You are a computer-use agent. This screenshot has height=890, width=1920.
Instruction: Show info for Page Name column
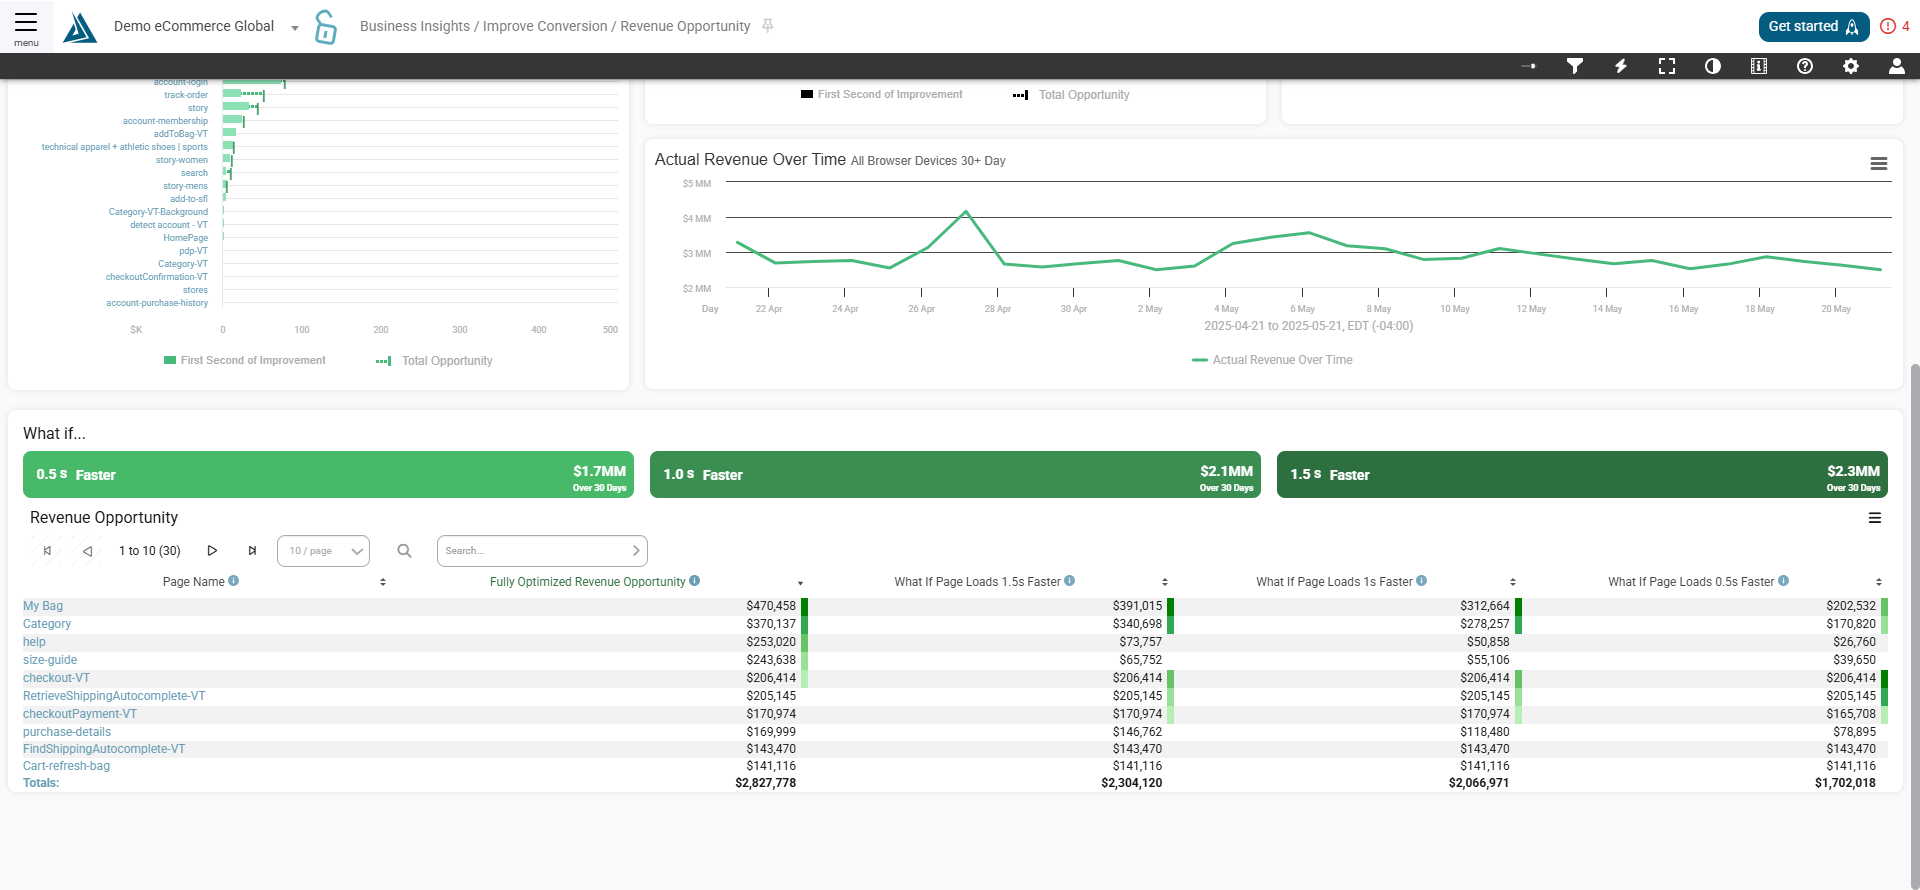pos(234,581)
